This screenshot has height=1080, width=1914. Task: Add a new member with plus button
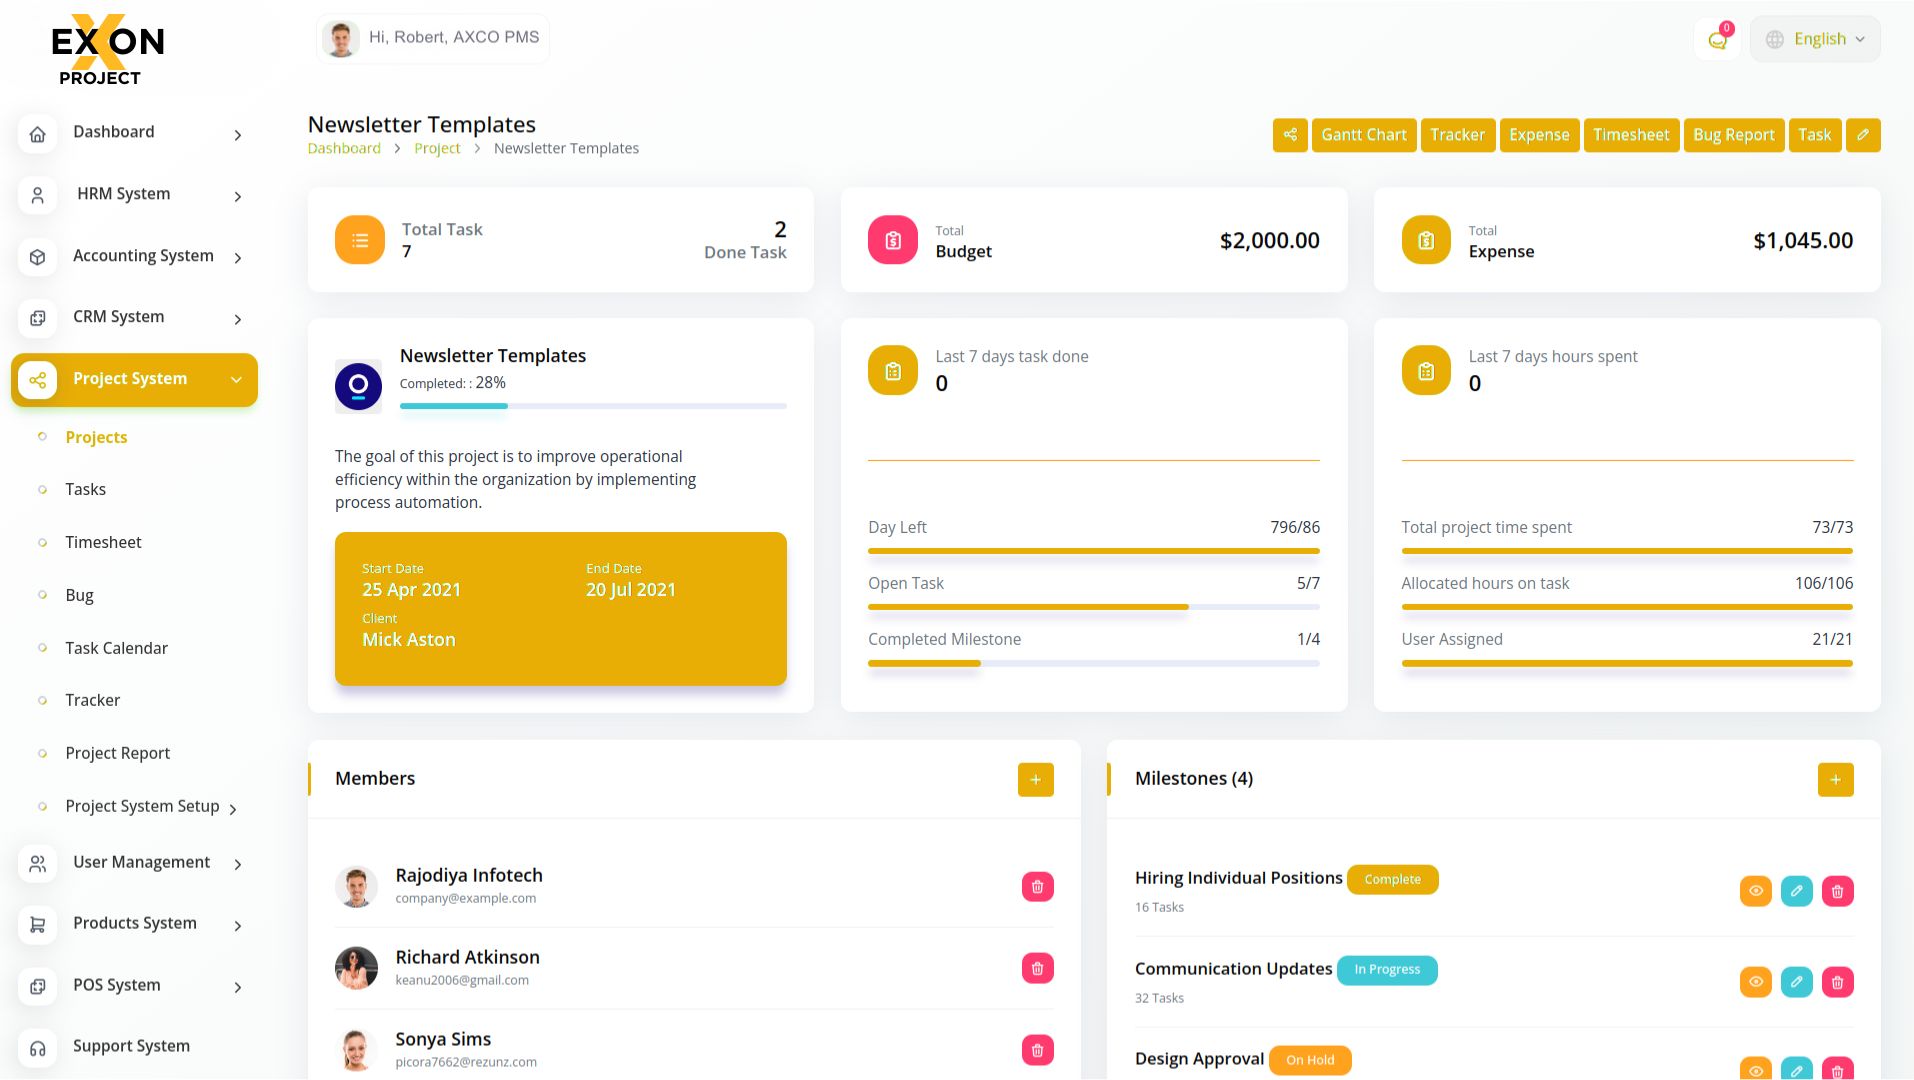[x=1035, y=780]
